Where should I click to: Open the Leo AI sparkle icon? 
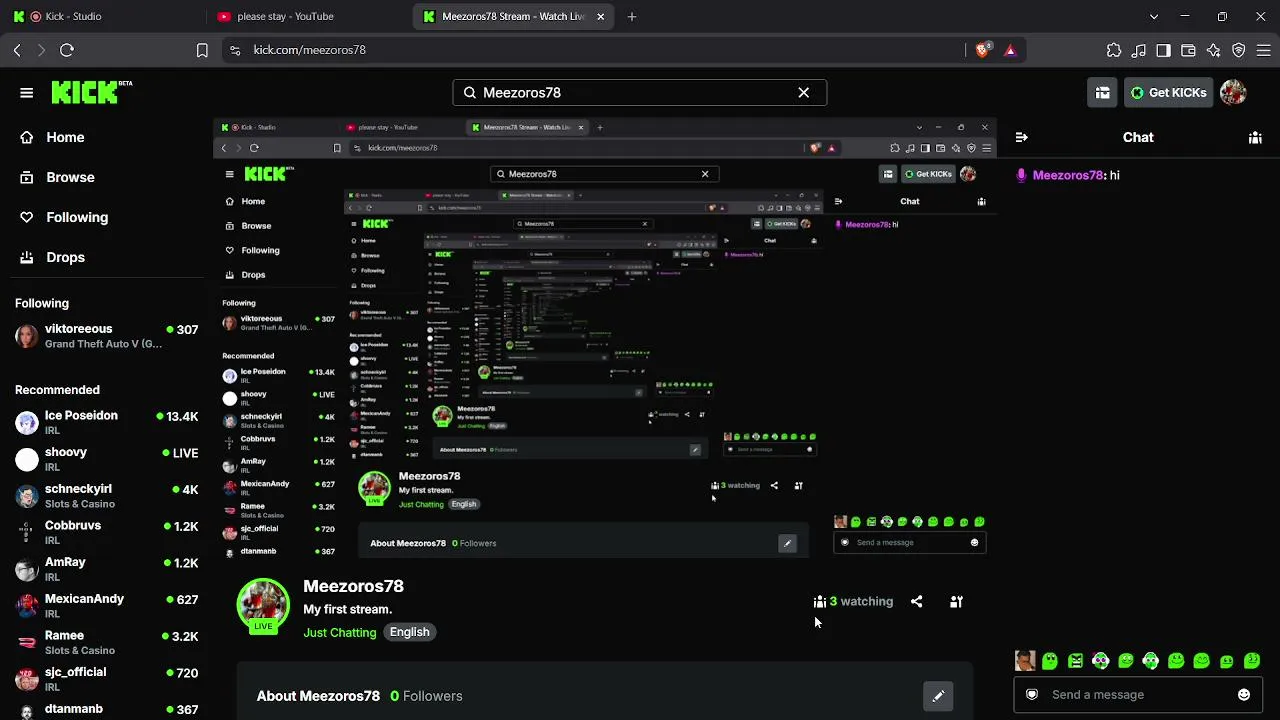click(x=1214, y=50)
